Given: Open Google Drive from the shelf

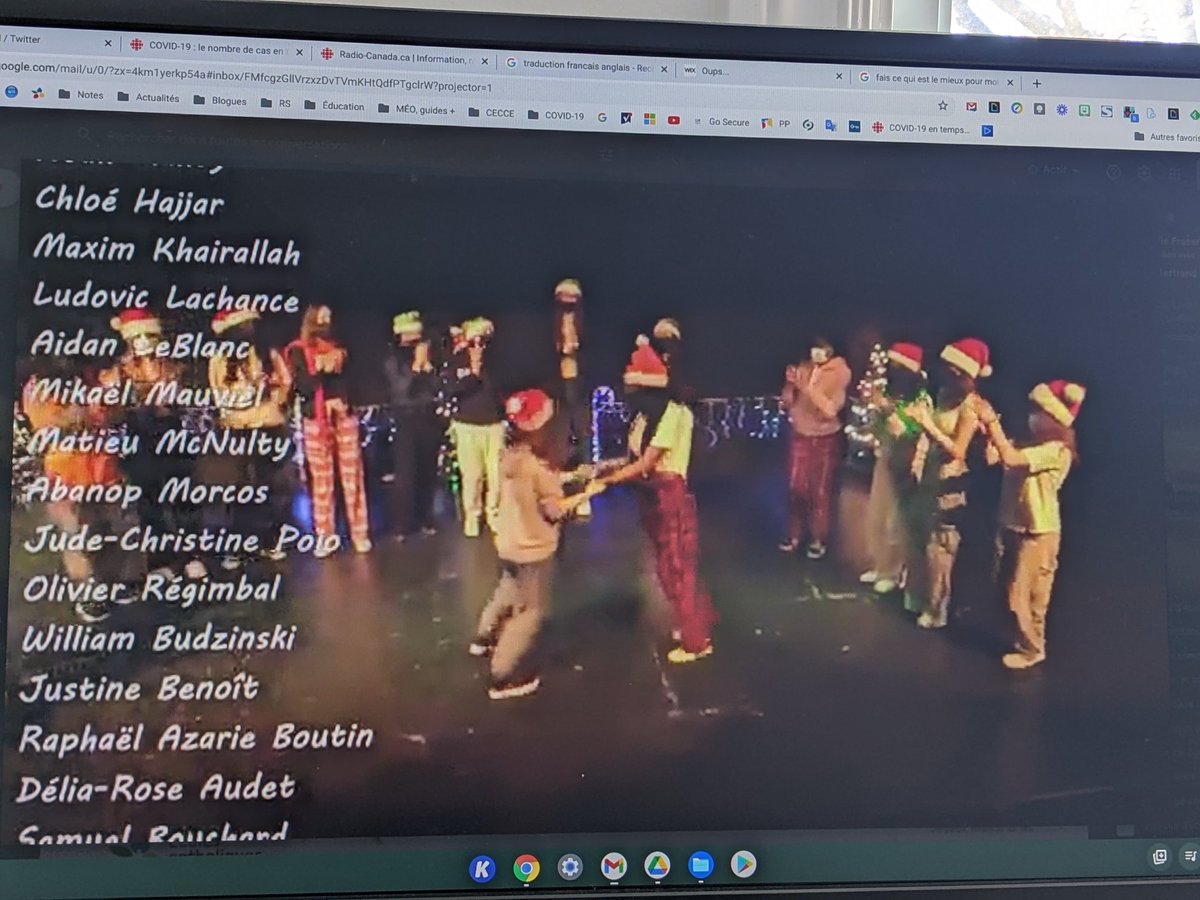Looking at the screenshot, I should (x=657, y=865).
